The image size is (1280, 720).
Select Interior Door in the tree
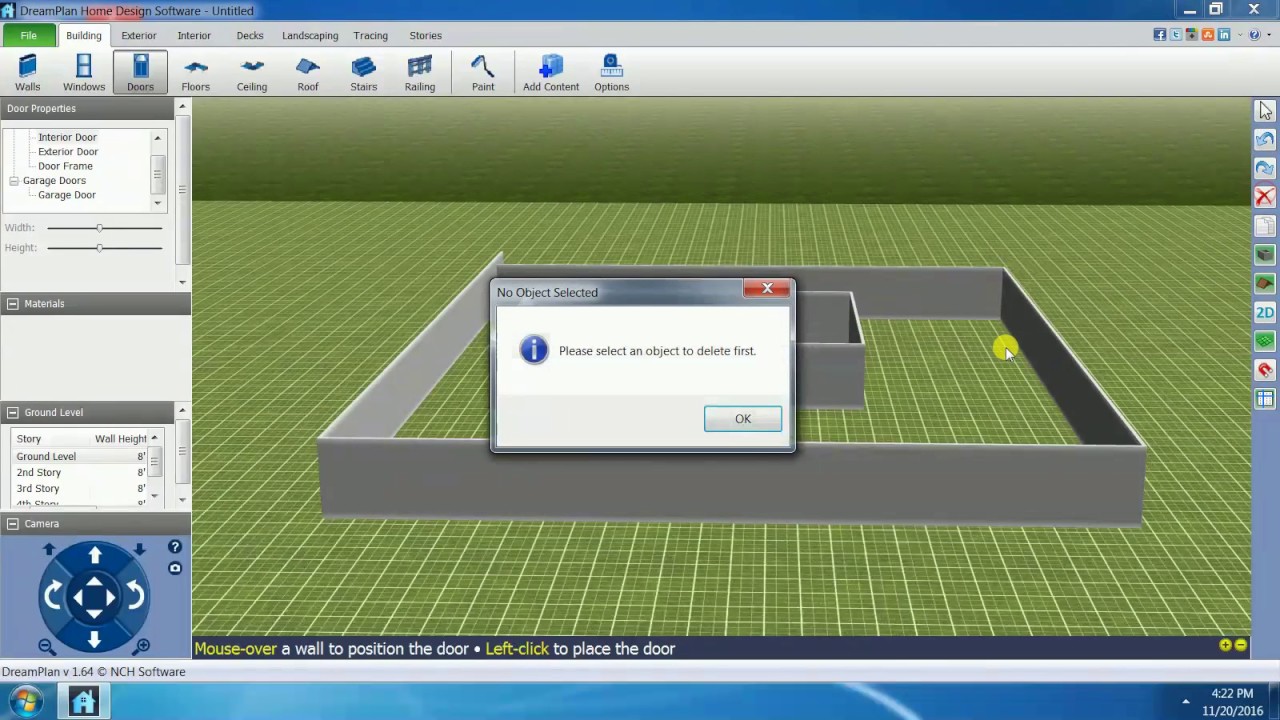(67, 137)
